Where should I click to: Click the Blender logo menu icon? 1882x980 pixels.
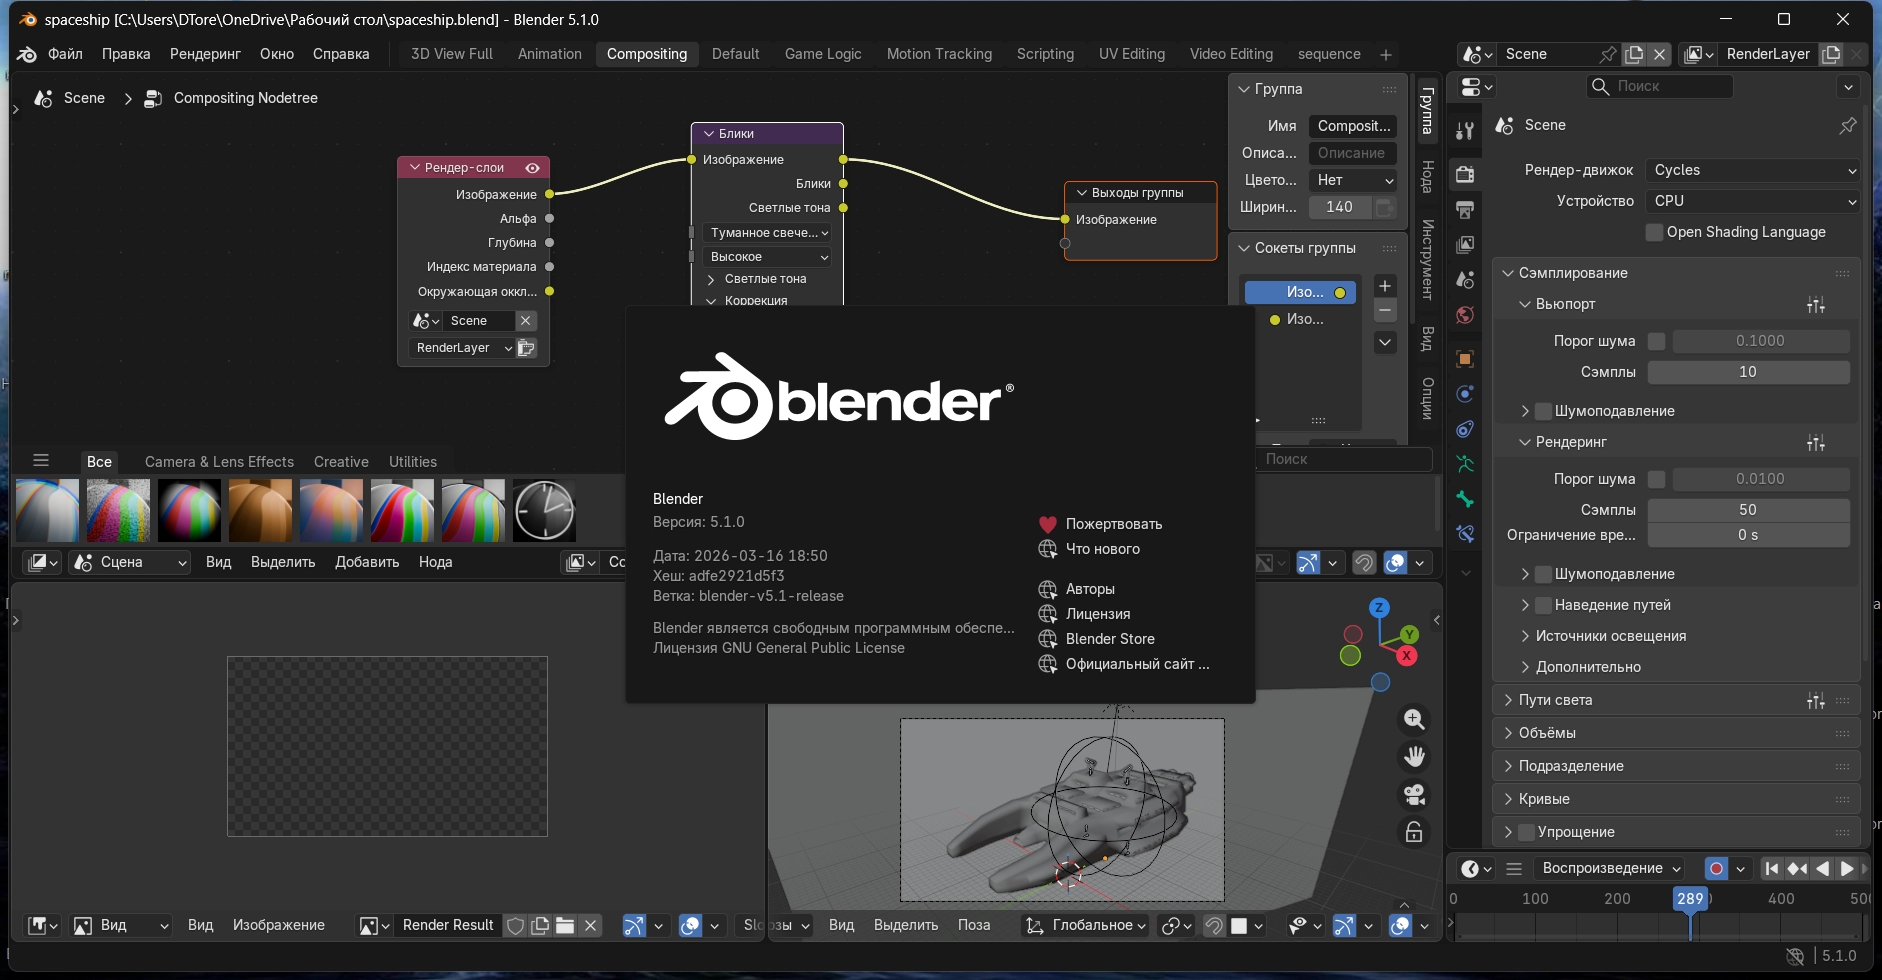click(x=27, y=54)
